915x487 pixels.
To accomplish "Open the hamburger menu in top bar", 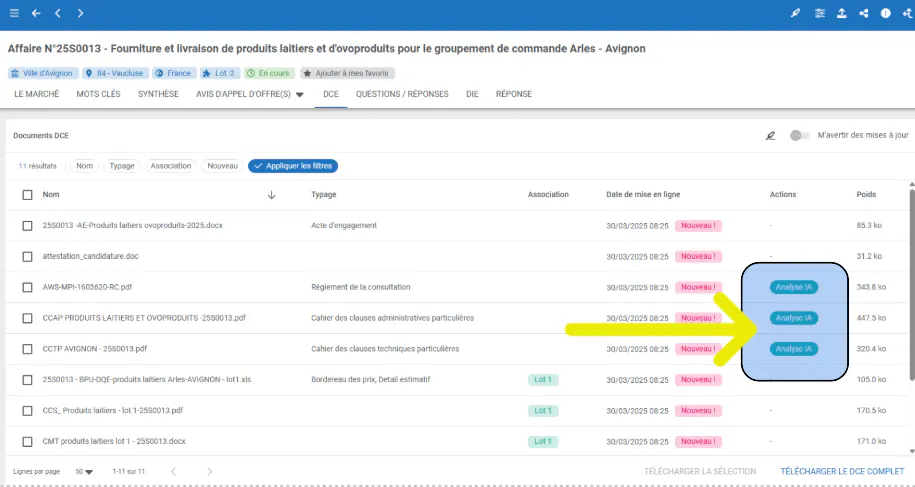I will click(x=14, y=13).
